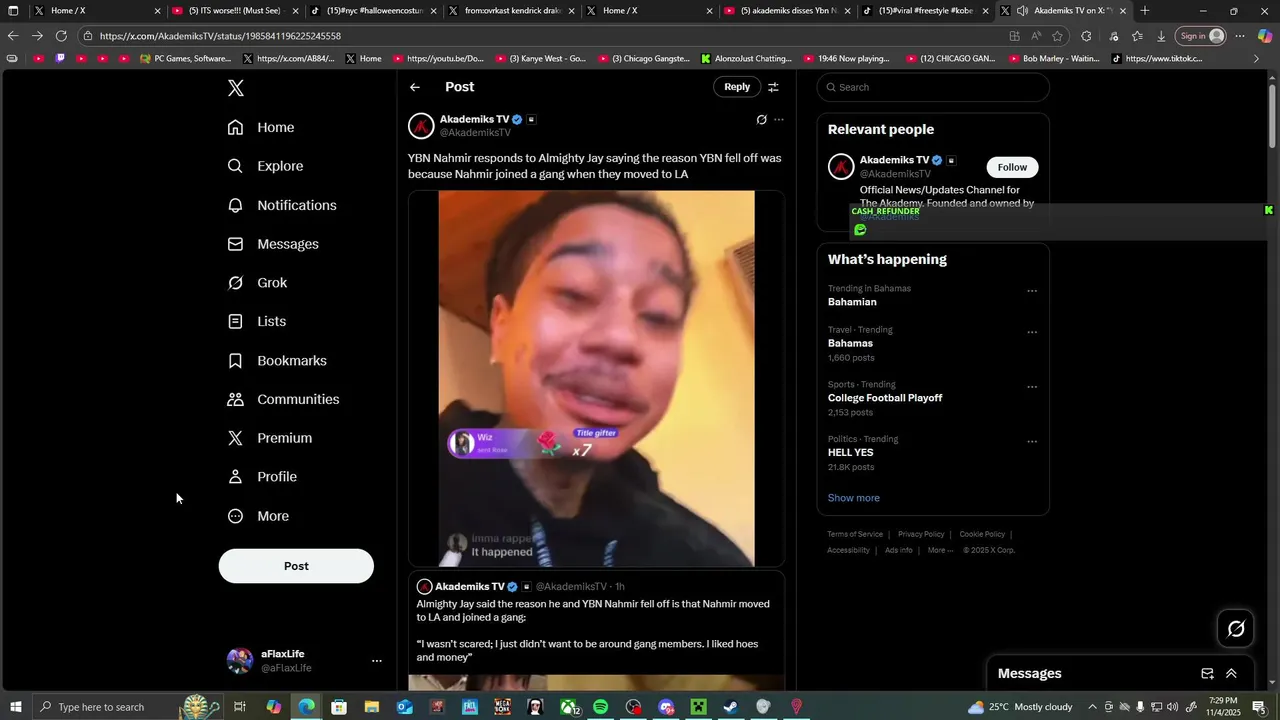Image resolution: width=1280 pixels, height=720 pixels.
Task: Click the browser Sign in button
Action: pos(1201,36)
